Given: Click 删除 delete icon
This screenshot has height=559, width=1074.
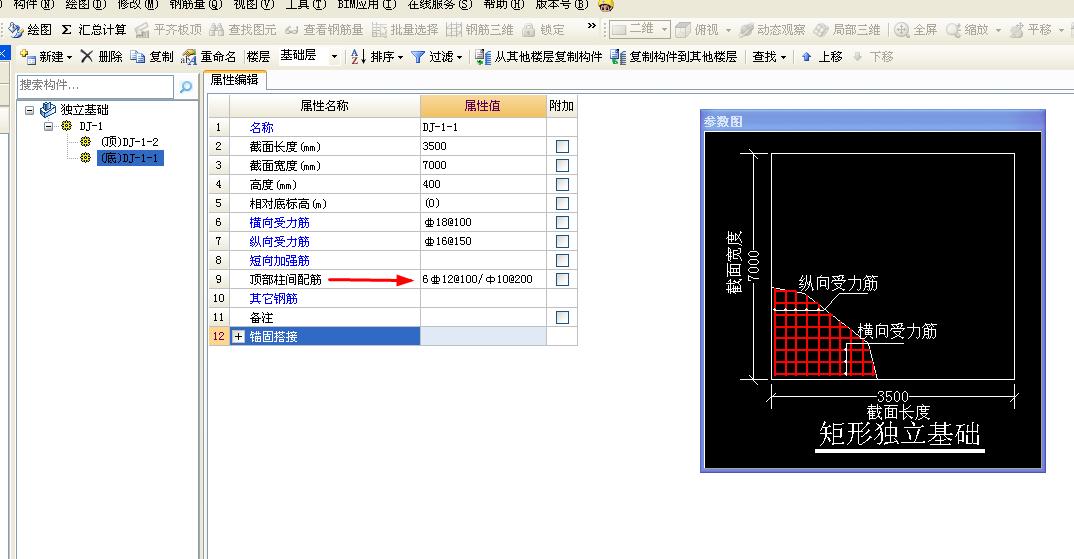Looking at the screenshot, I should click(x=86, y=56).
